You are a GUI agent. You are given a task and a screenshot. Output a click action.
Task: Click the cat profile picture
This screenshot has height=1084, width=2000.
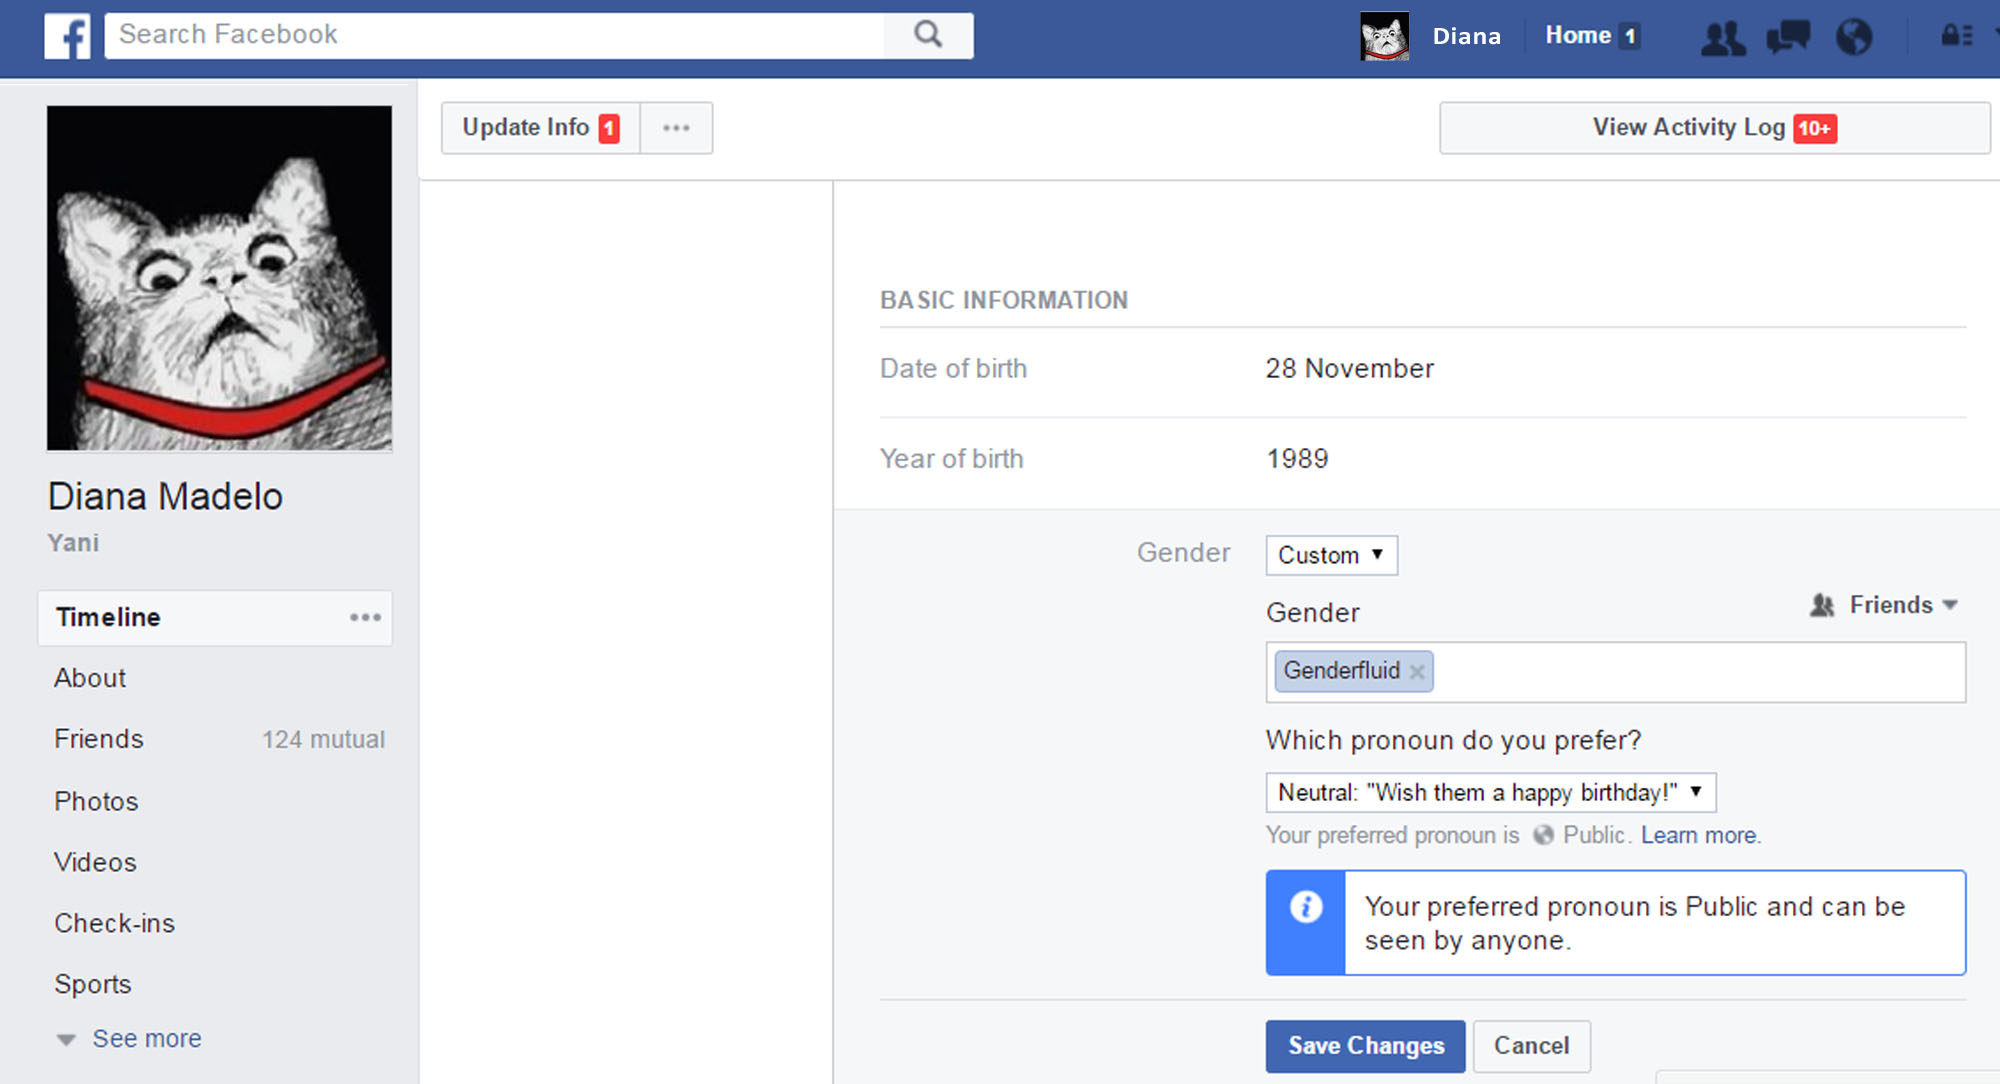(219, 278)
